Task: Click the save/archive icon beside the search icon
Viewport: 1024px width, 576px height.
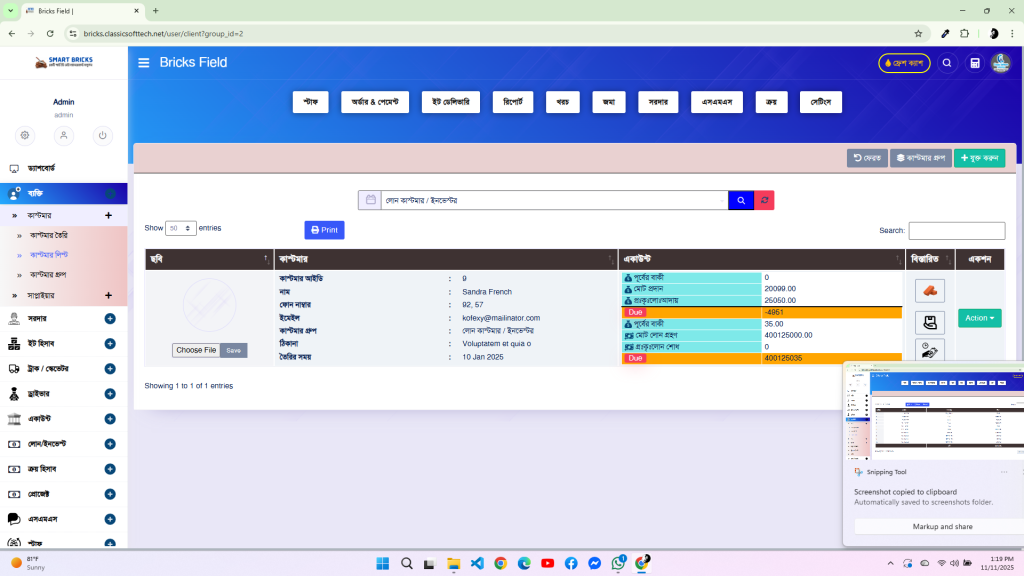Action: [974, 62]
